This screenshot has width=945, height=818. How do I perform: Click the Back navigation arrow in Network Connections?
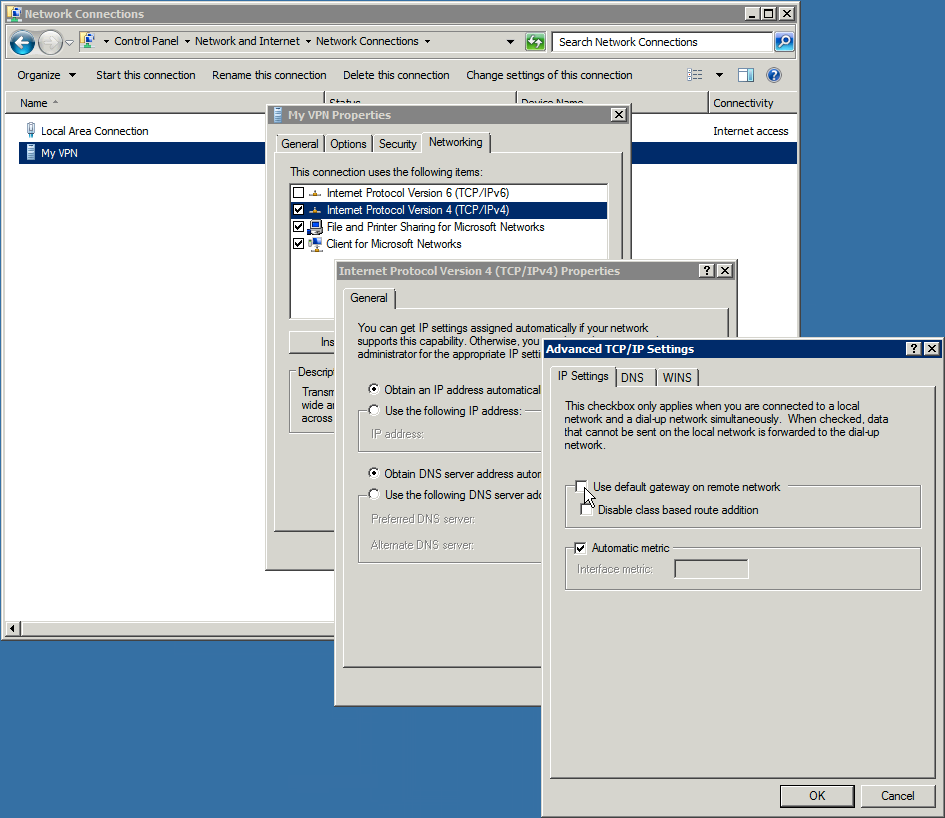(x=23, y=42)
